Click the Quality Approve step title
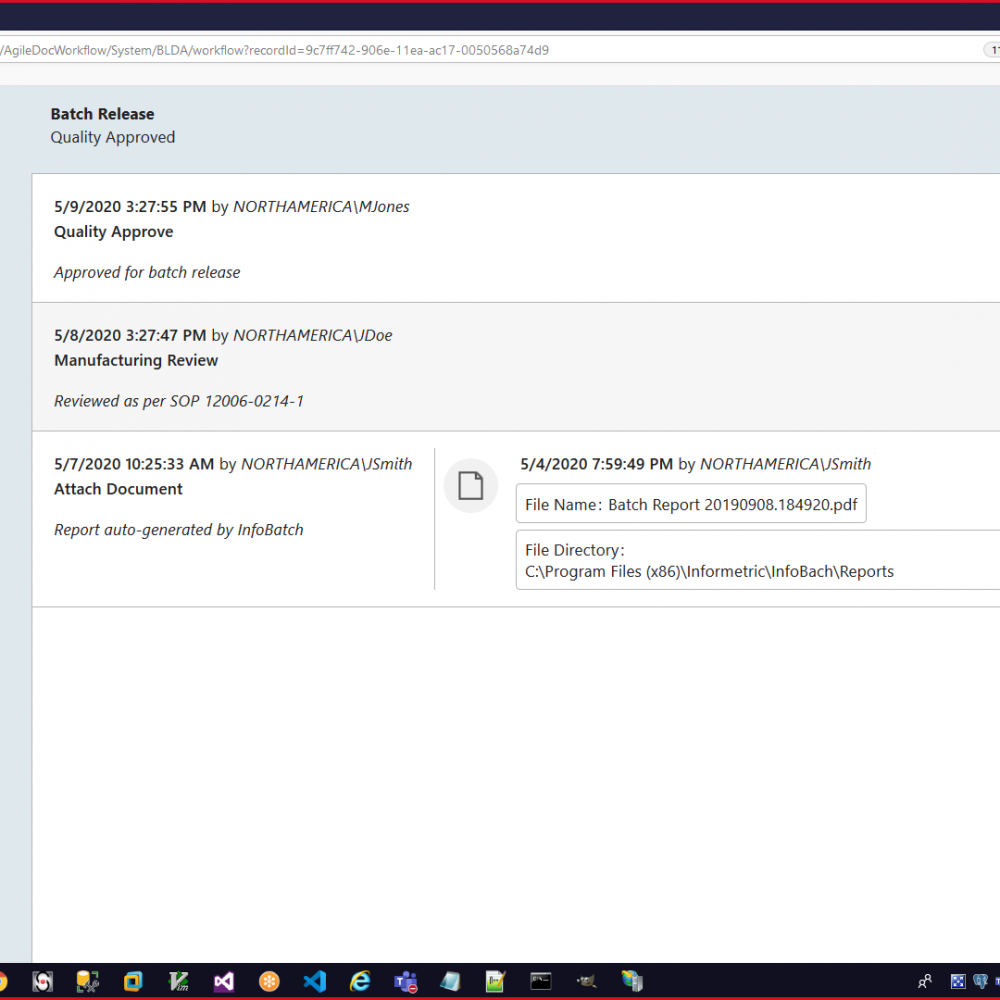1000x1000 pixels. [x=114, y=232]
